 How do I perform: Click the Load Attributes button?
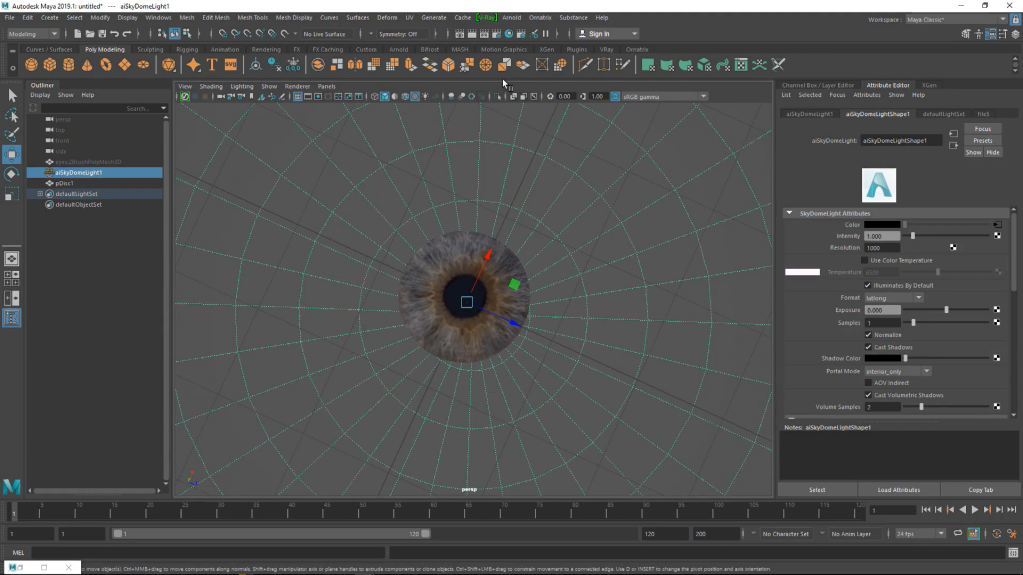(898, 490)
